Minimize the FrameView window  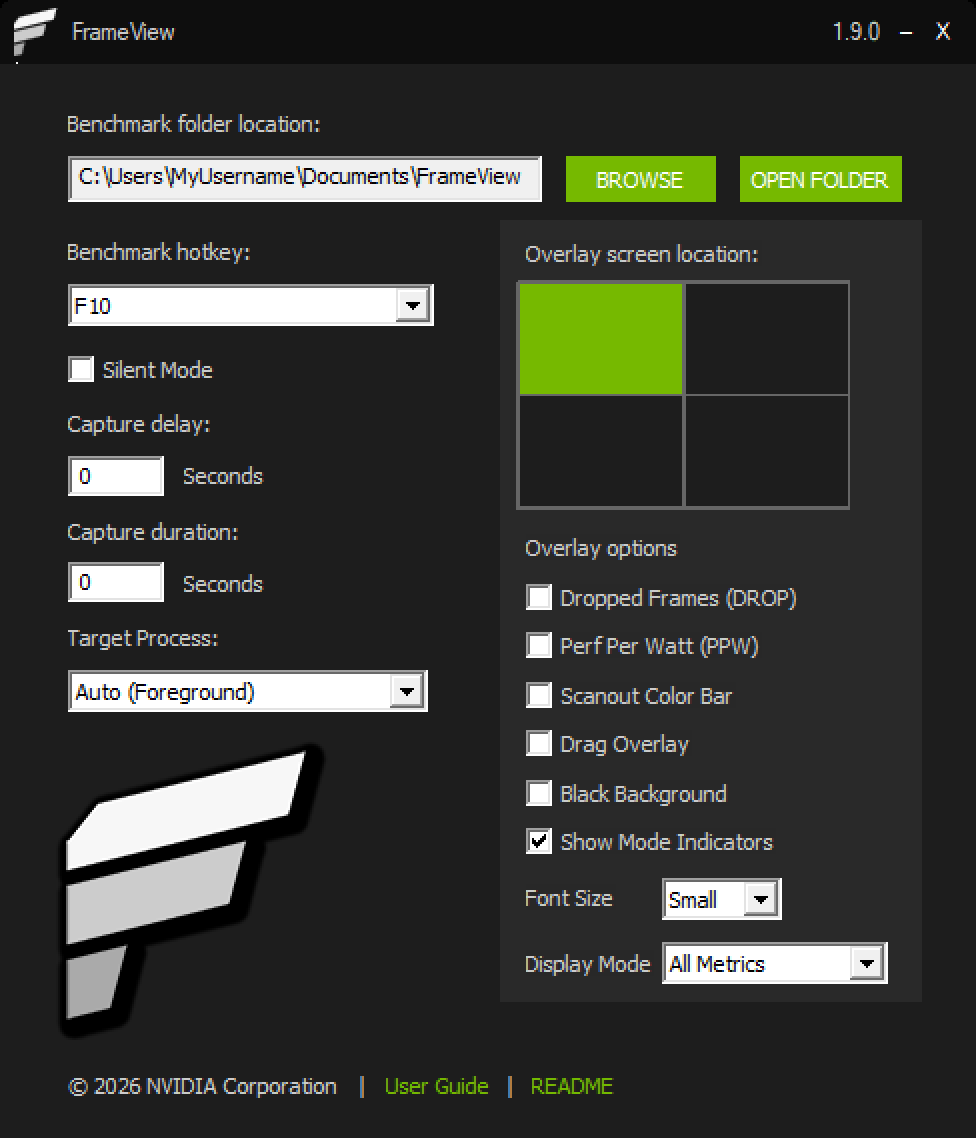(x=906, y=32)
